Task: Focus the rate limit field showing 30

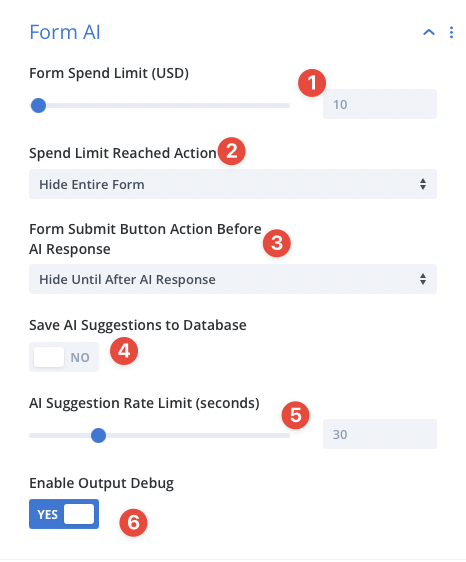Action: click(x=380, y=434)
